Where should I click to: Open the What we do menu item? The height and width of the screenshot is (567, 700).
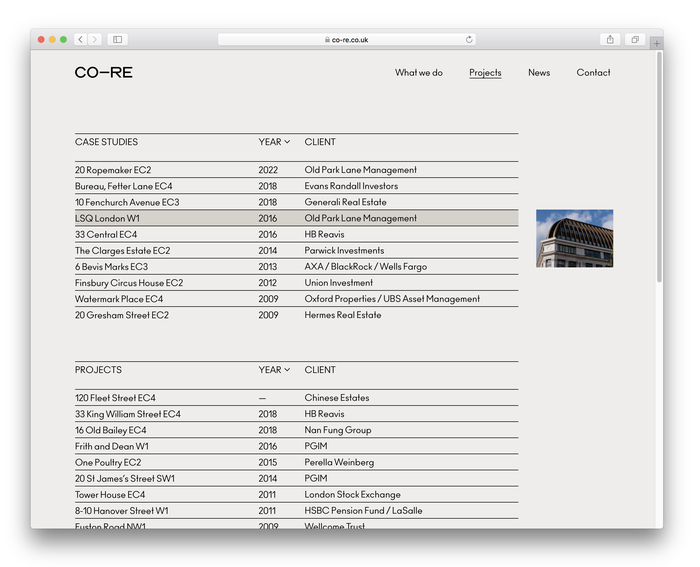418,73
